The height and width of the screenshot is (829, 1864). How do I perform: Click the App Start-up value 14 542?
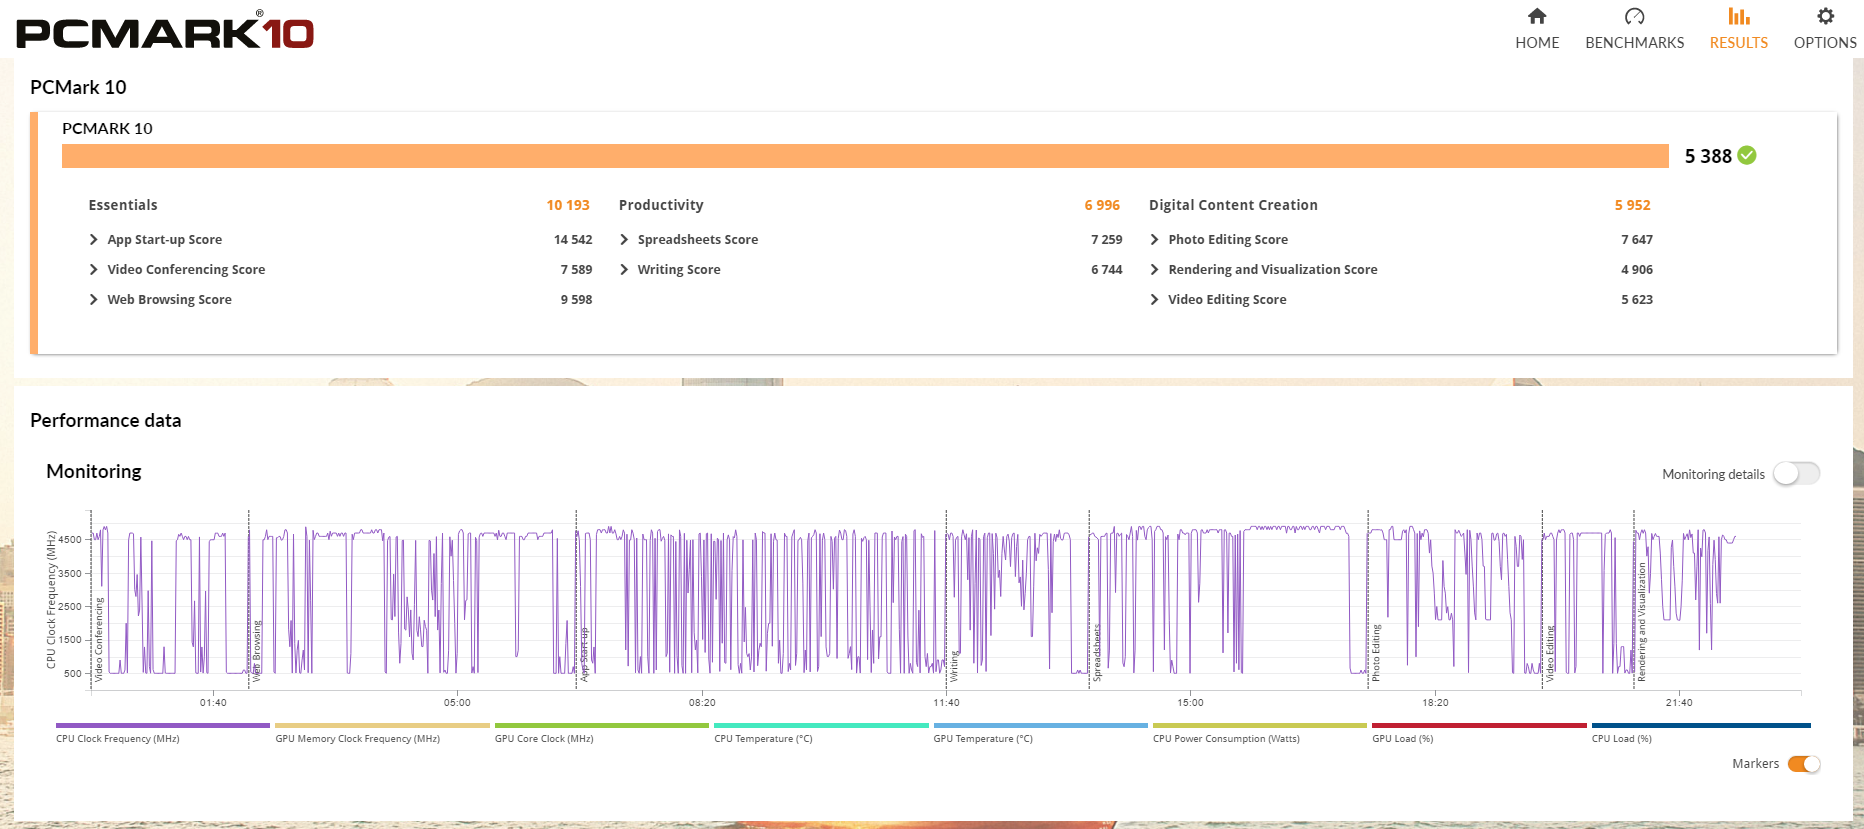coord(573,239)
